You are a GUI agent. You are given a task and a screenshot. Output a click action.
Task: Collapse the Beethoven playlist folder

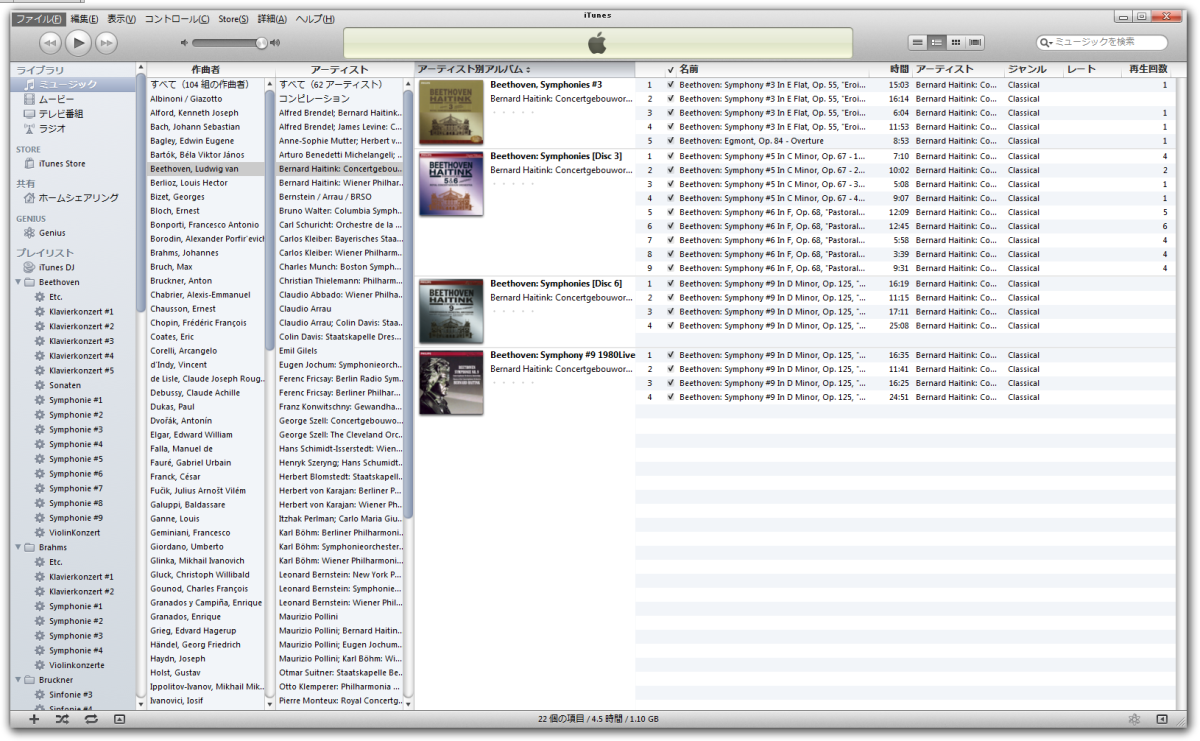click(x=18, y=283)
